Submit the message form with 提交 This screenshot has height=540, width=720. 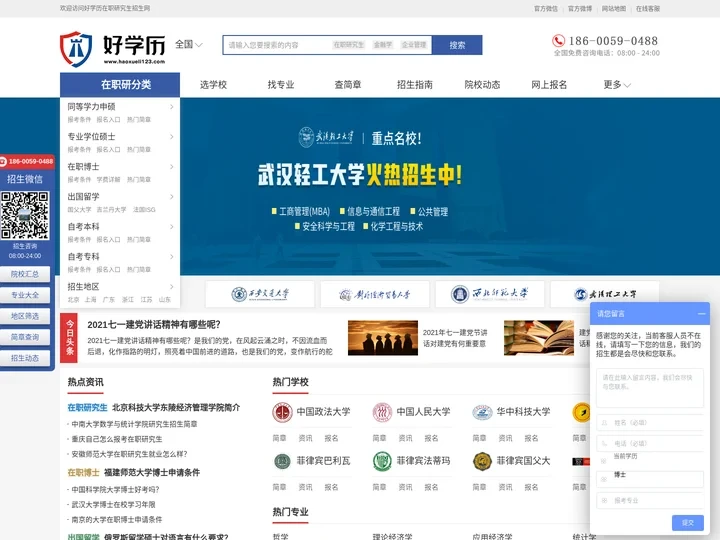tap(687, 523)
